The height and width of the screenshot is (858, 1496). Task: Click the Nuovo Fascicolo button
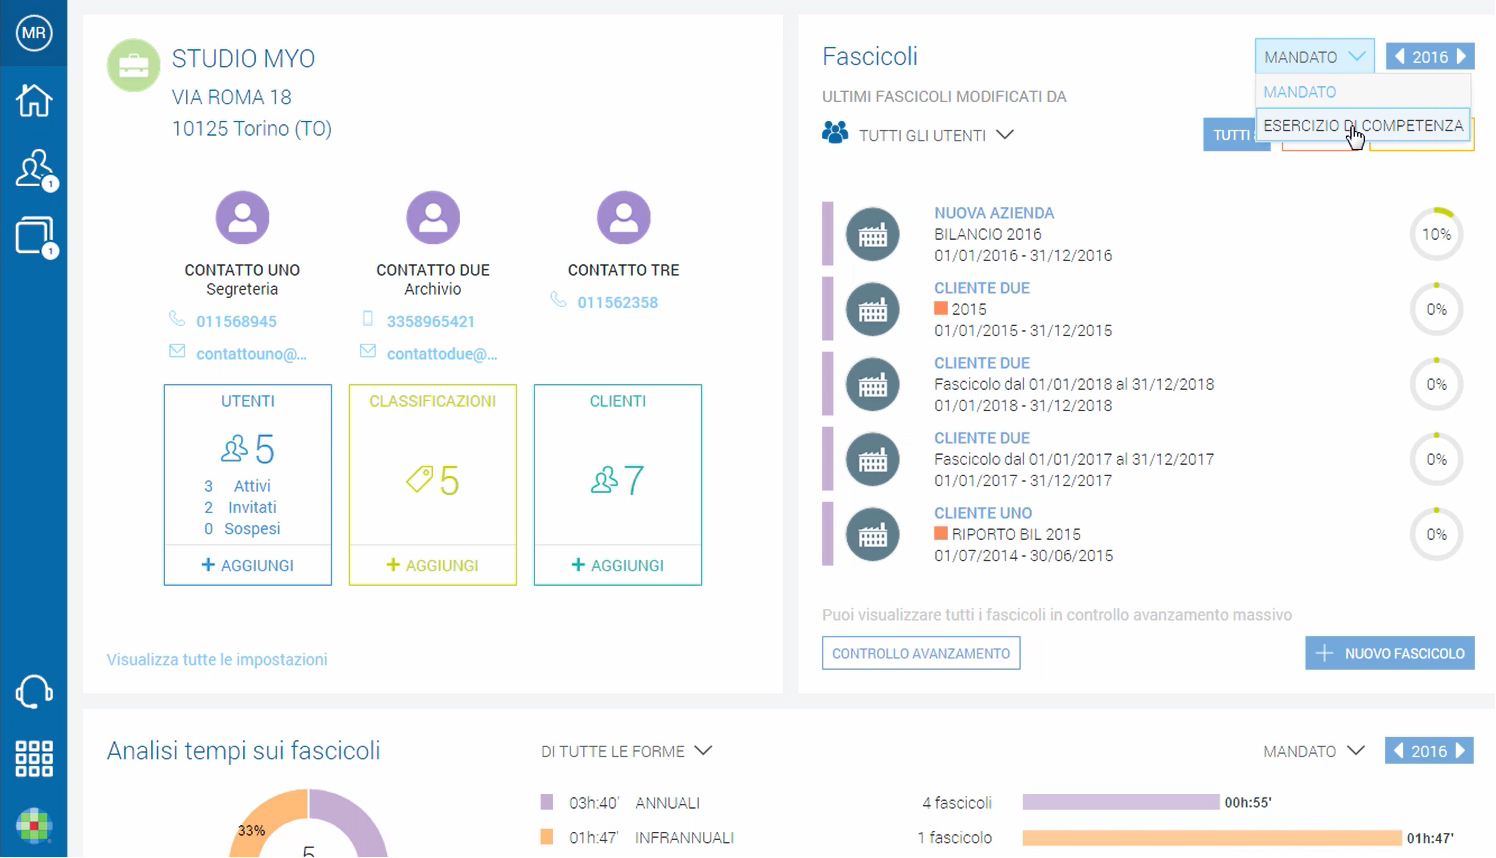click(x=1389, y=653)
